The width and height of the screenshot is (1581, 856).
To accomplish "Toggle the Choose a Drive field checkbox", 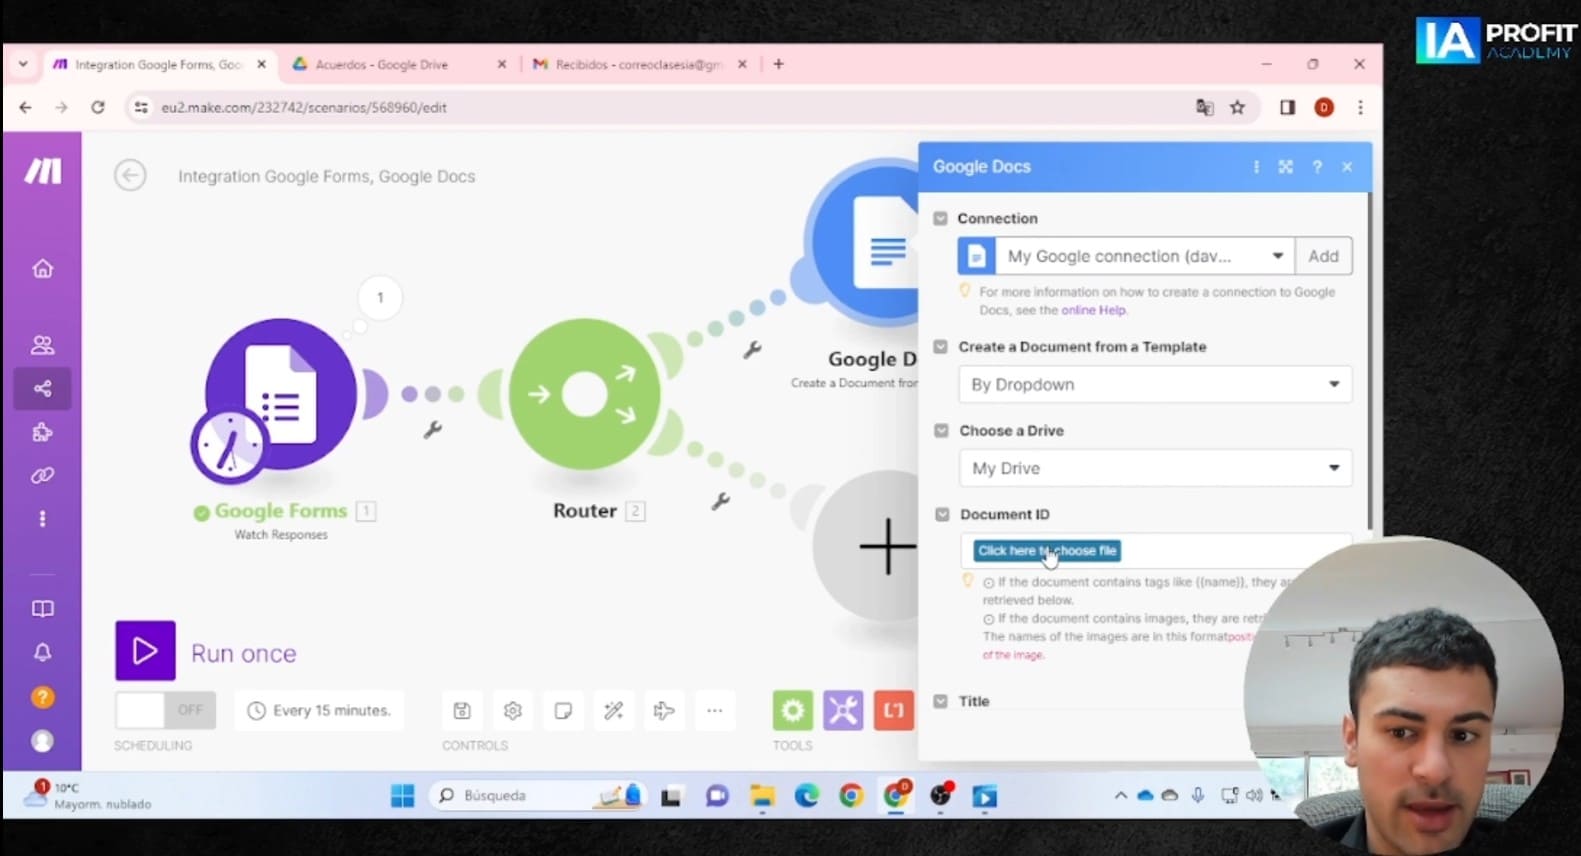I will (941, 431).
